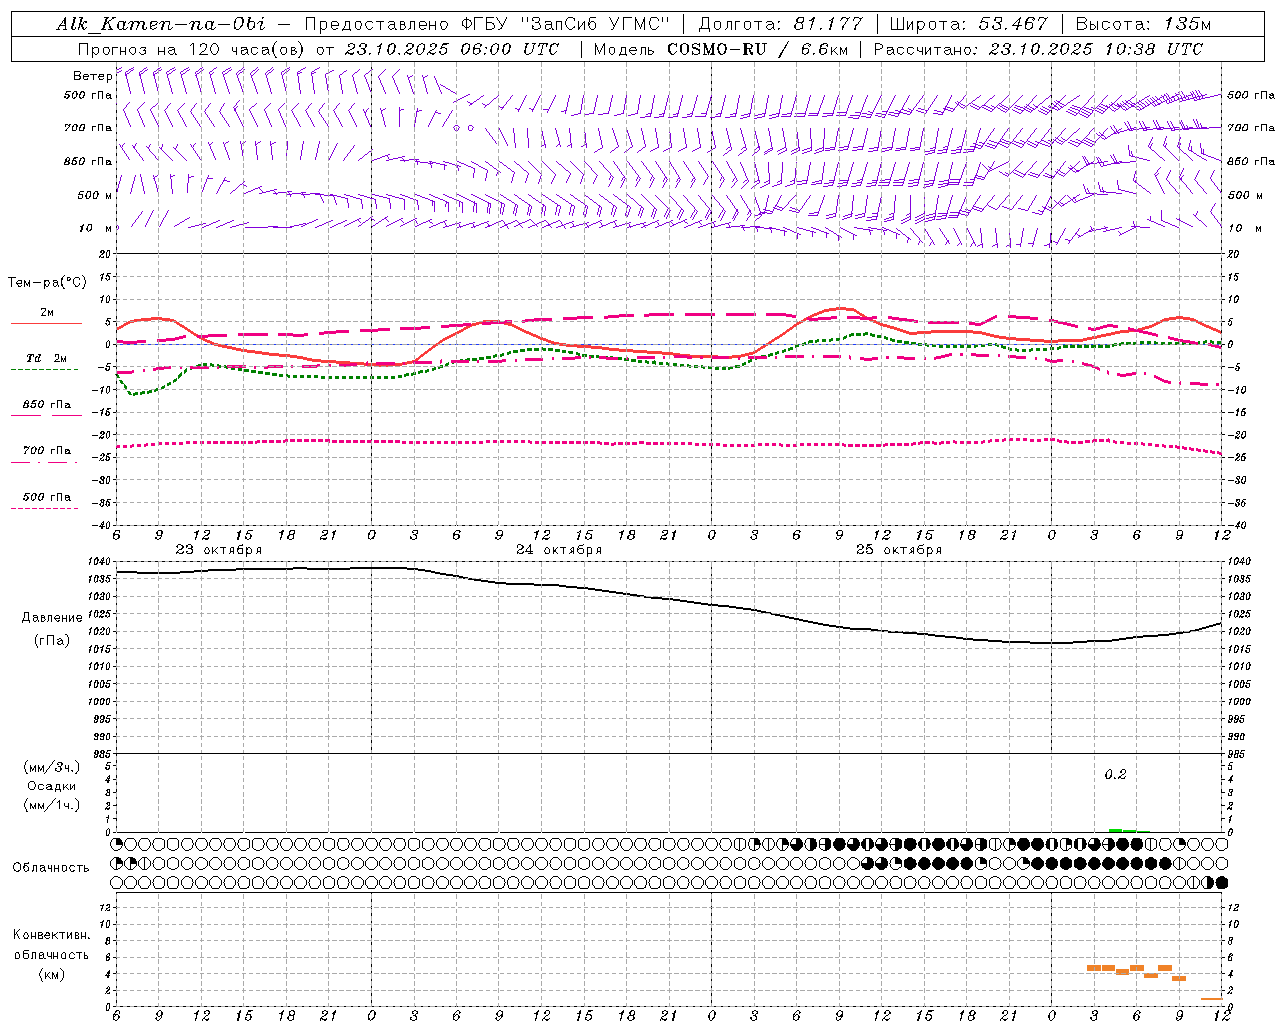
Task: Click the computed time 23.10.2025 10:38 UTC
Action: (1096, 49)
